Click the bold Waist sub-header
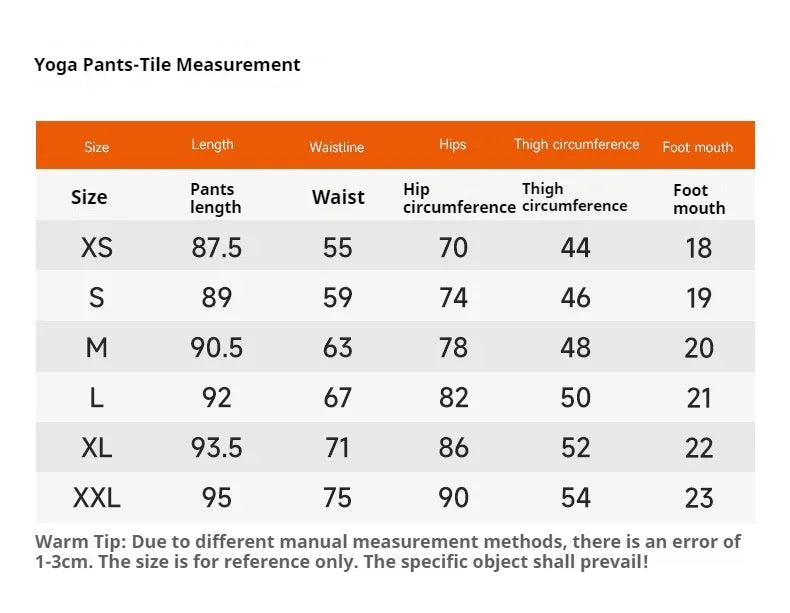This screenshot has height=613, width=790. point(338,197)
